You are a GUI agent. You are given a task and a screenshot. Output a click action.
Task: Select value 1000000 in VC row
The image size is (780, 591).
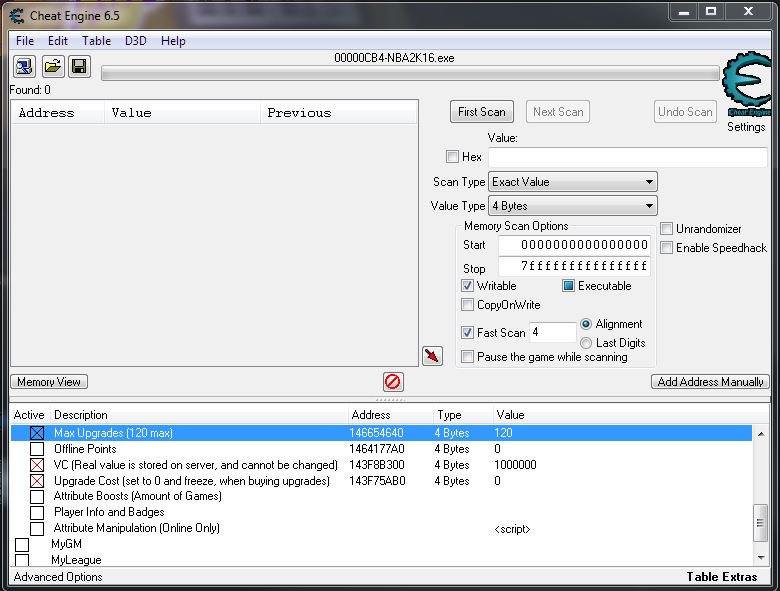coord(515,465)
